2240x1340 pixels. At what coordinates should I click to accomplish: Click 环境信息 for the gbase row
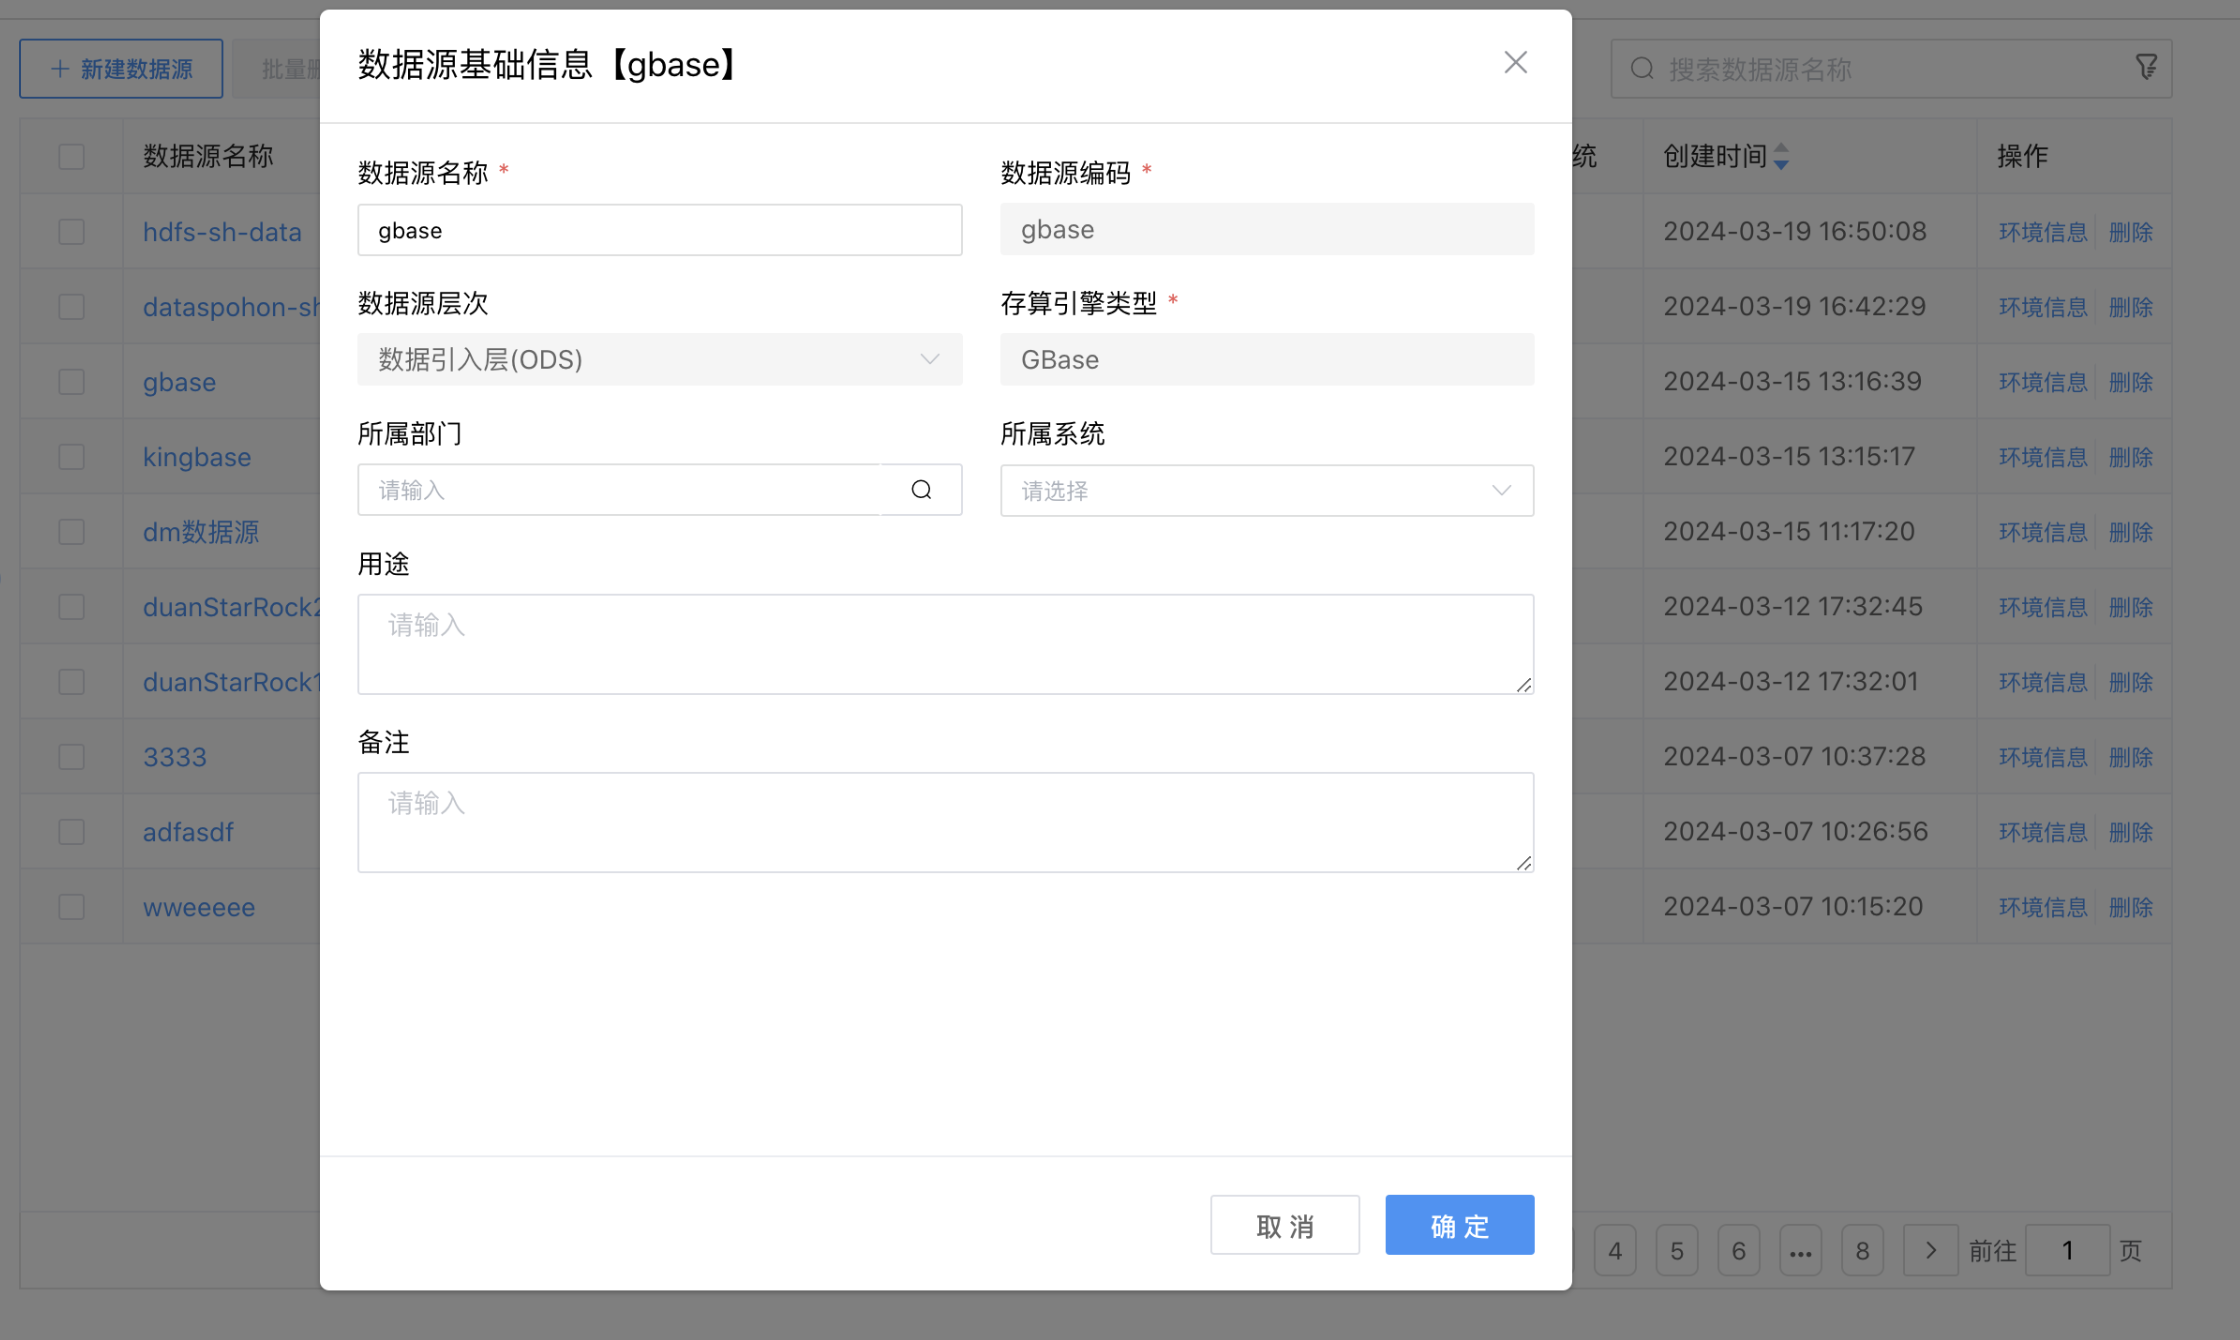coord(2041,381)
